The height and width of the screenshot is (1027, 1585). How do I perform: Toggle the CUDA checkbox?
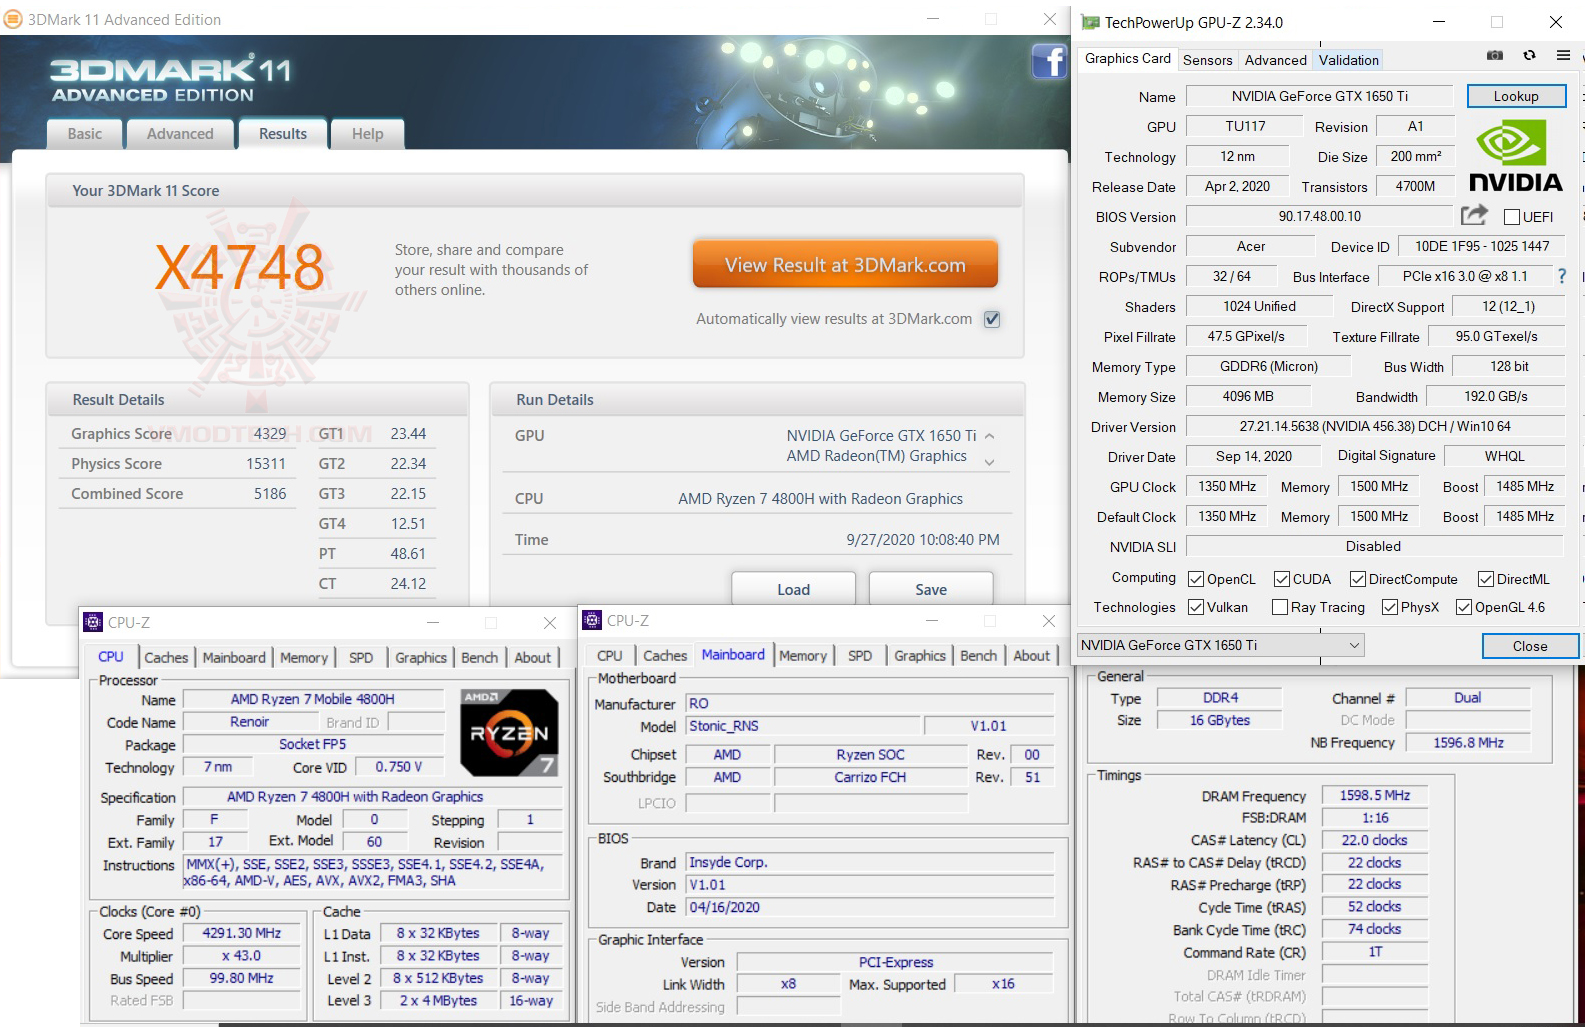pyautogui.click(x=1282, y=579)
